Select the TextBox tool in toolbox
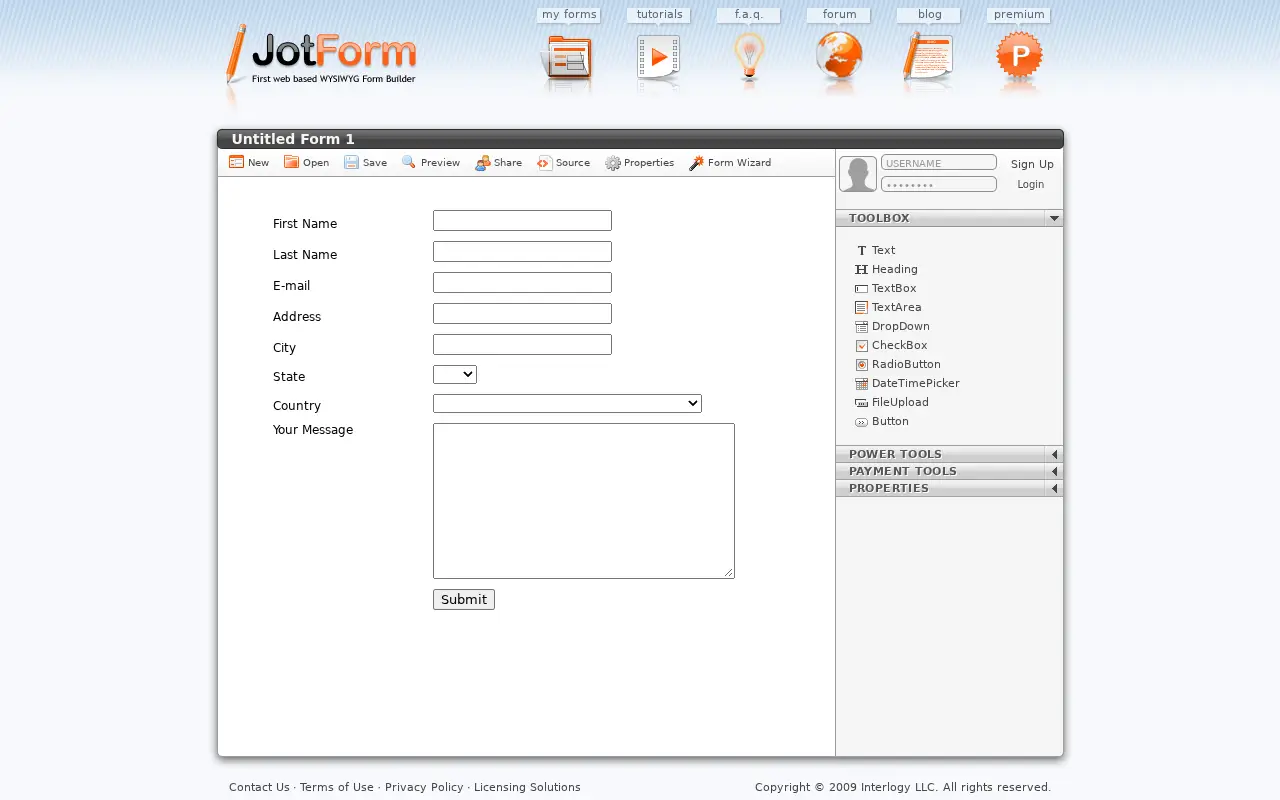The width and height of the screenshot is (1280, 800). 886,288
